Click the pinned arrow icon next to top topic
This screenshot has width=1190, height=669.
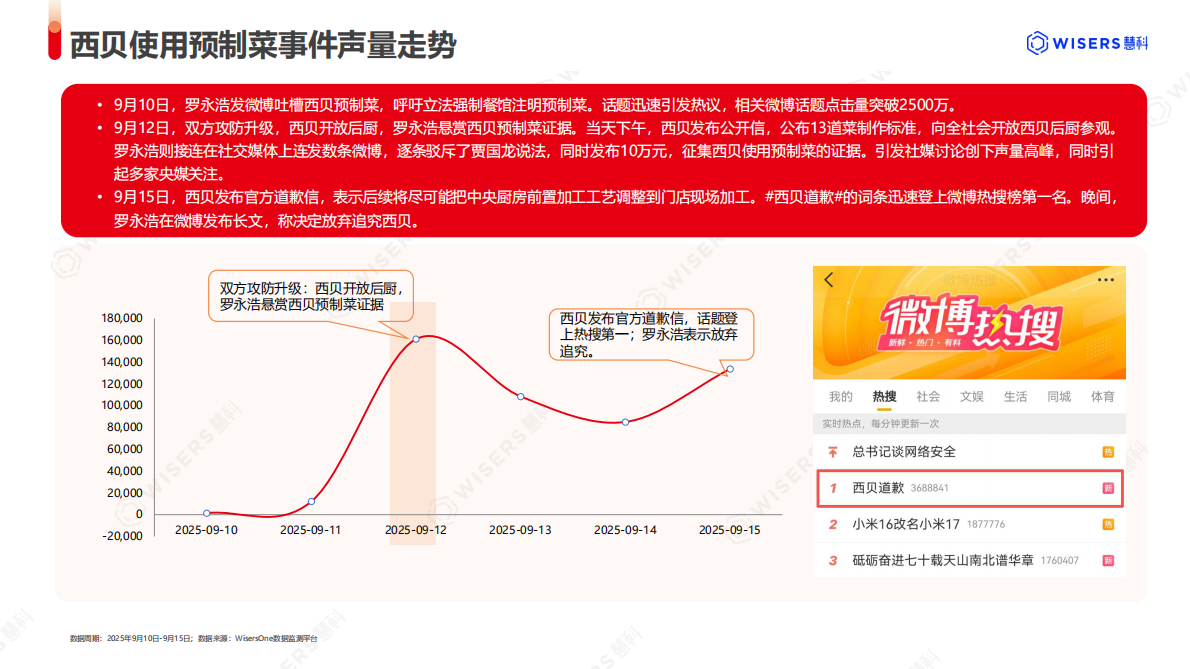(831, 451)
